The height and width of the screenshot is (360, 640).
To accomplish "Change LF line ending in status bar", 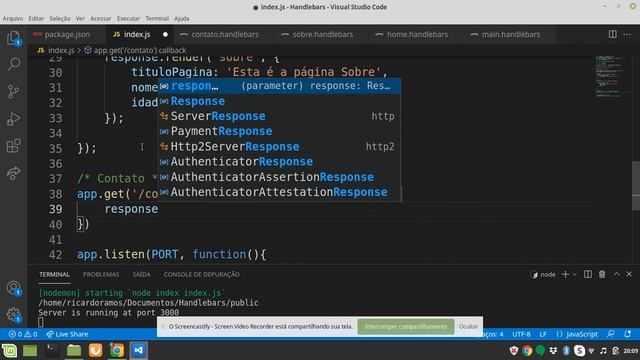I will pos(543,334).
